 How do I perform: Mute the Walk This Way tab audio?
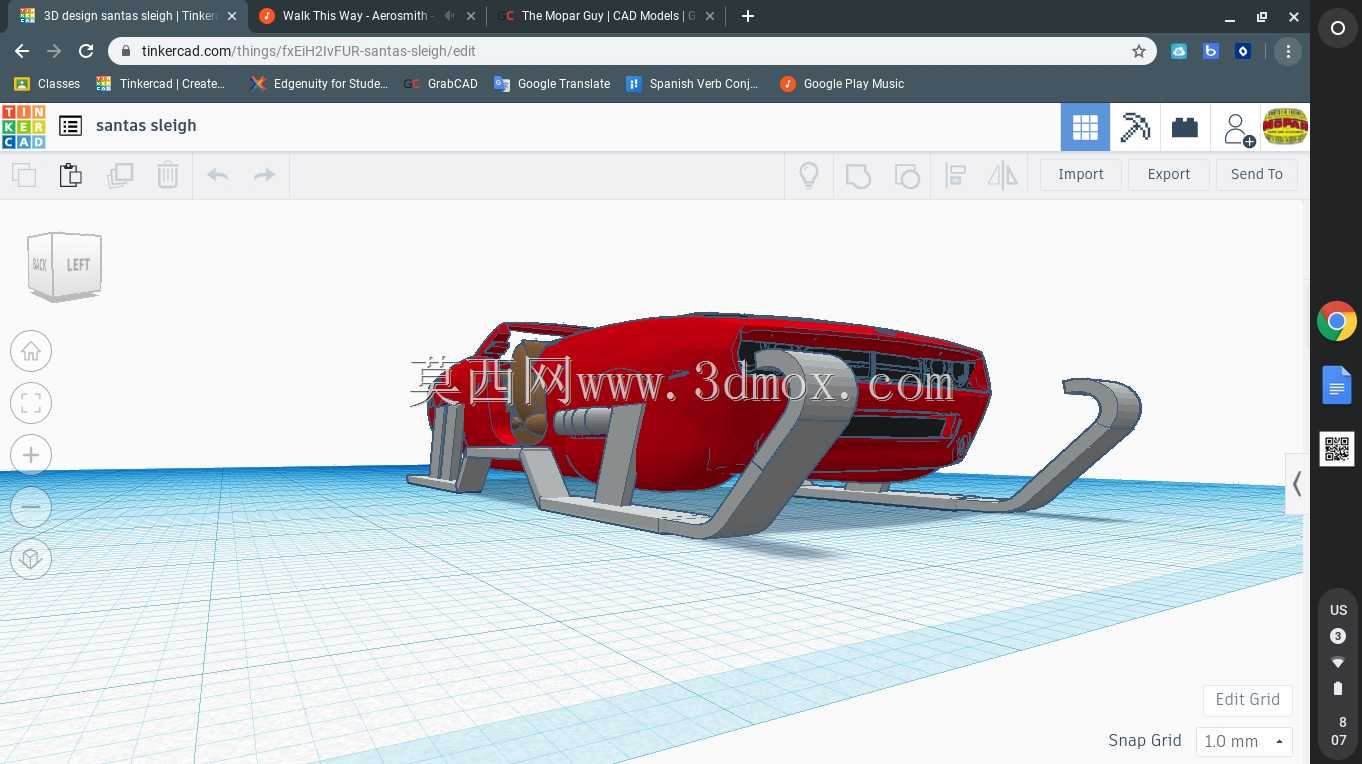coord(449,16)
